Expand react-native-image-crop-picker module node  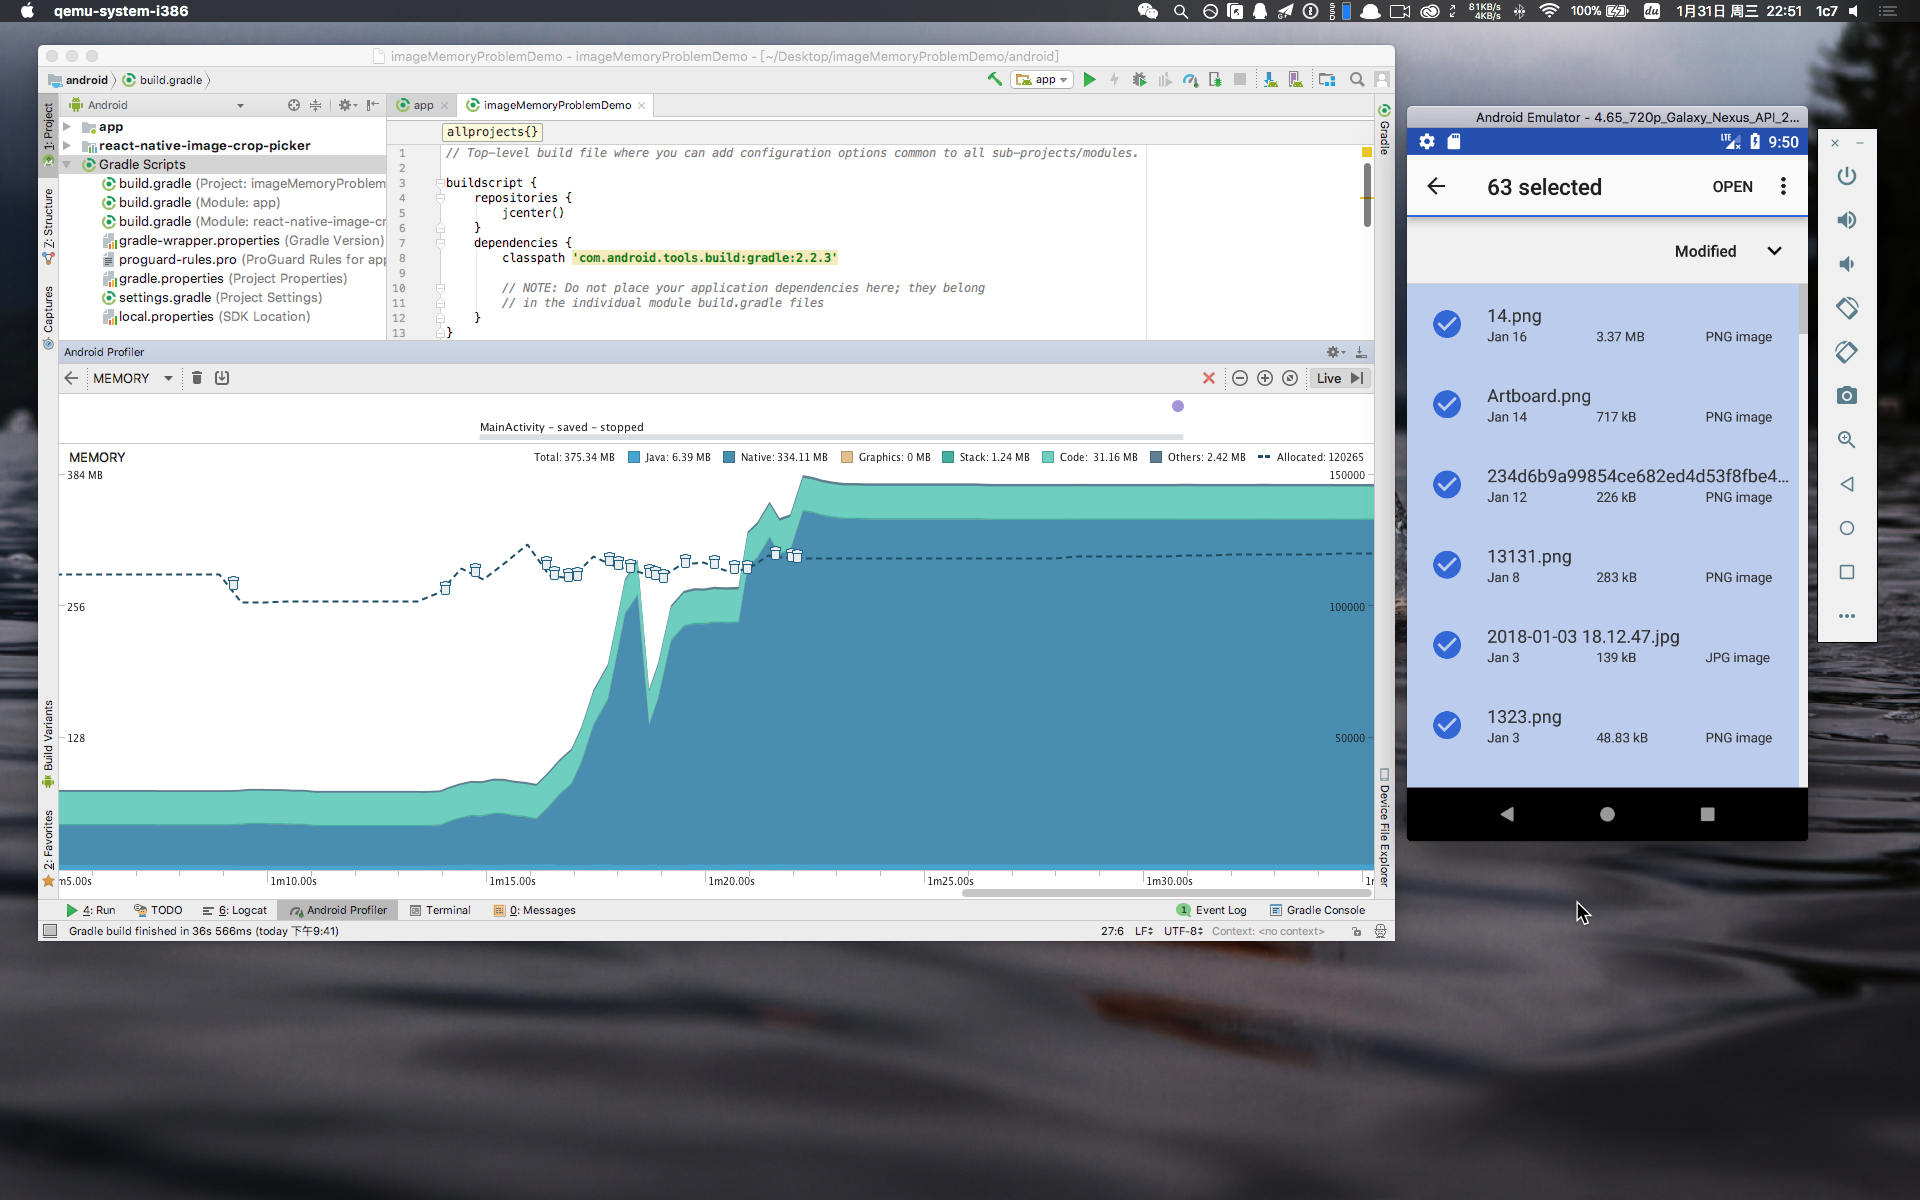tap(67, 146)
